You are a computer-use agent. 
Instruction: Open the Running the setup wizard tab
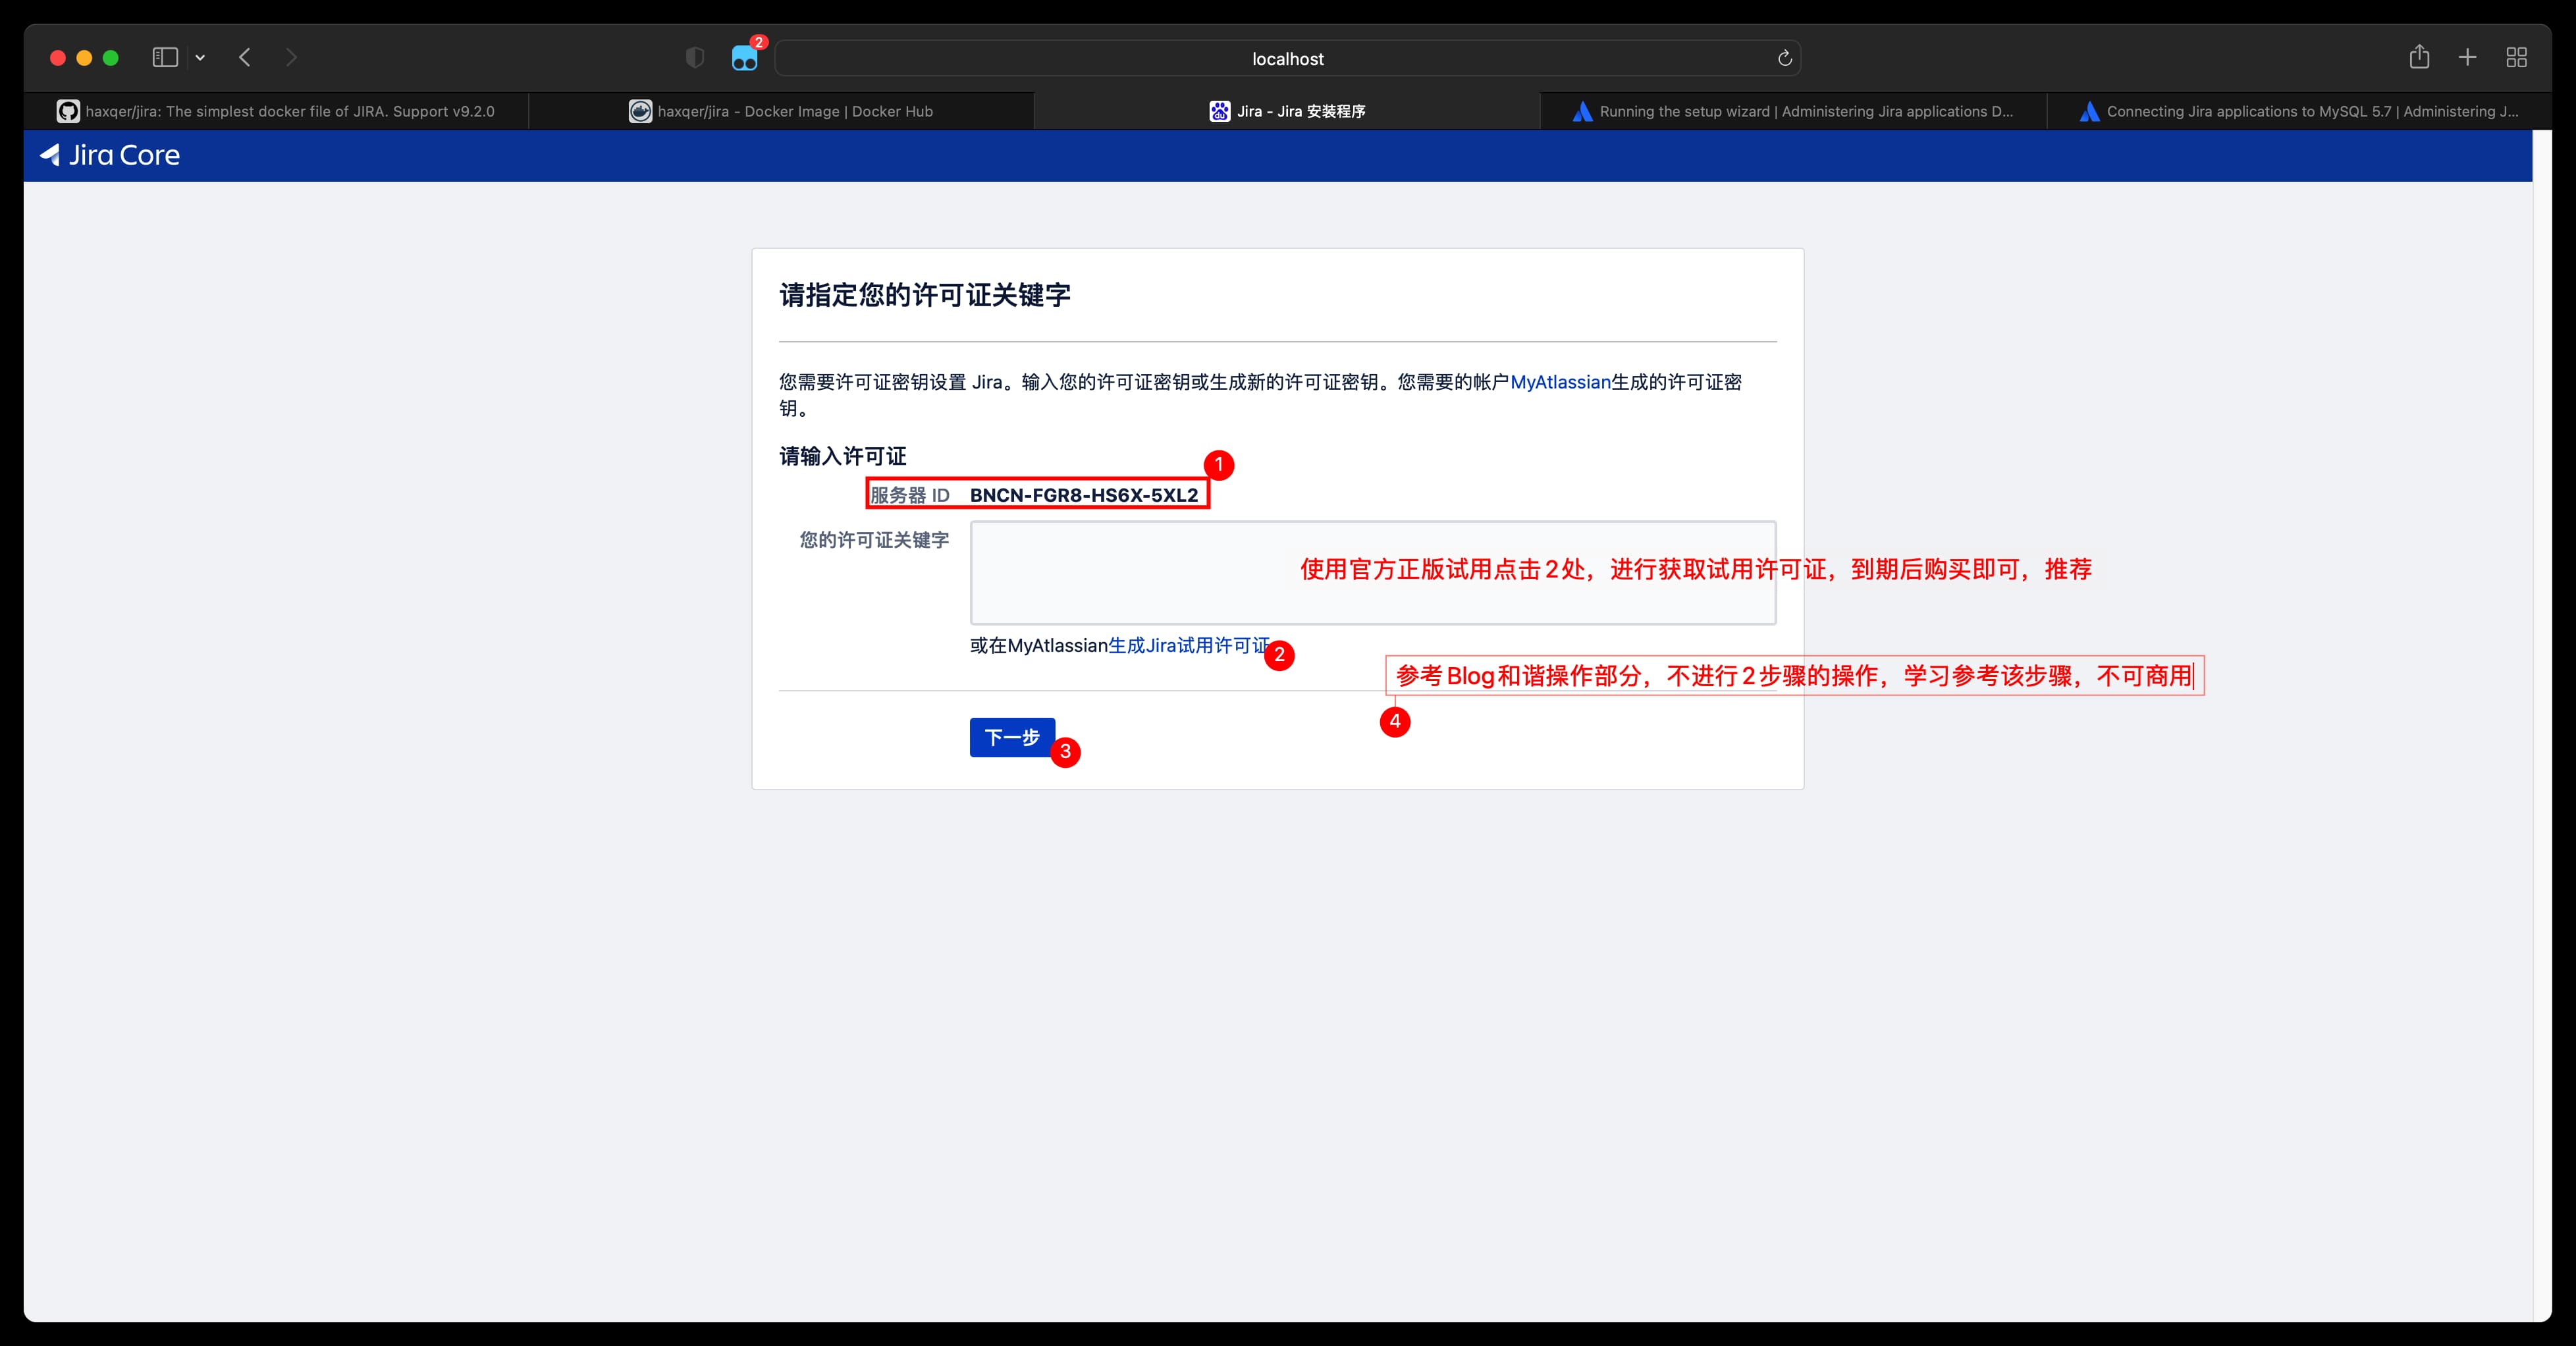pos(1793,111)
